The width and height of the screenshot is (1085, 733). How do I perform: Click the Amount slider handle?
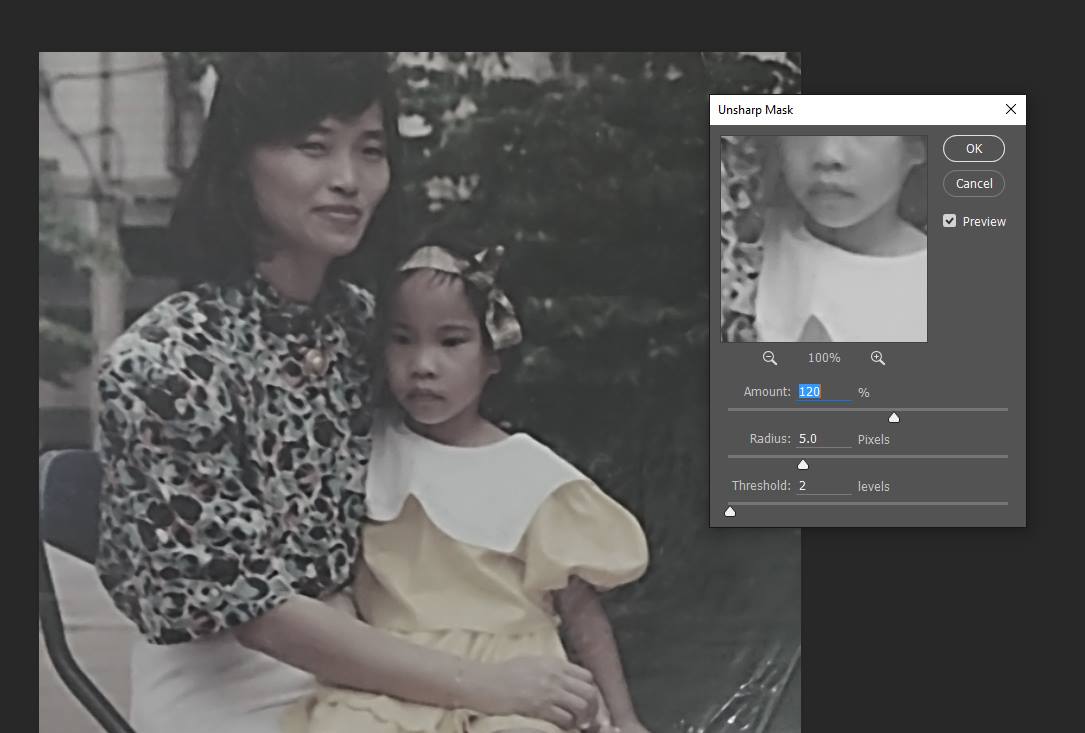click(x=894, y=417)
